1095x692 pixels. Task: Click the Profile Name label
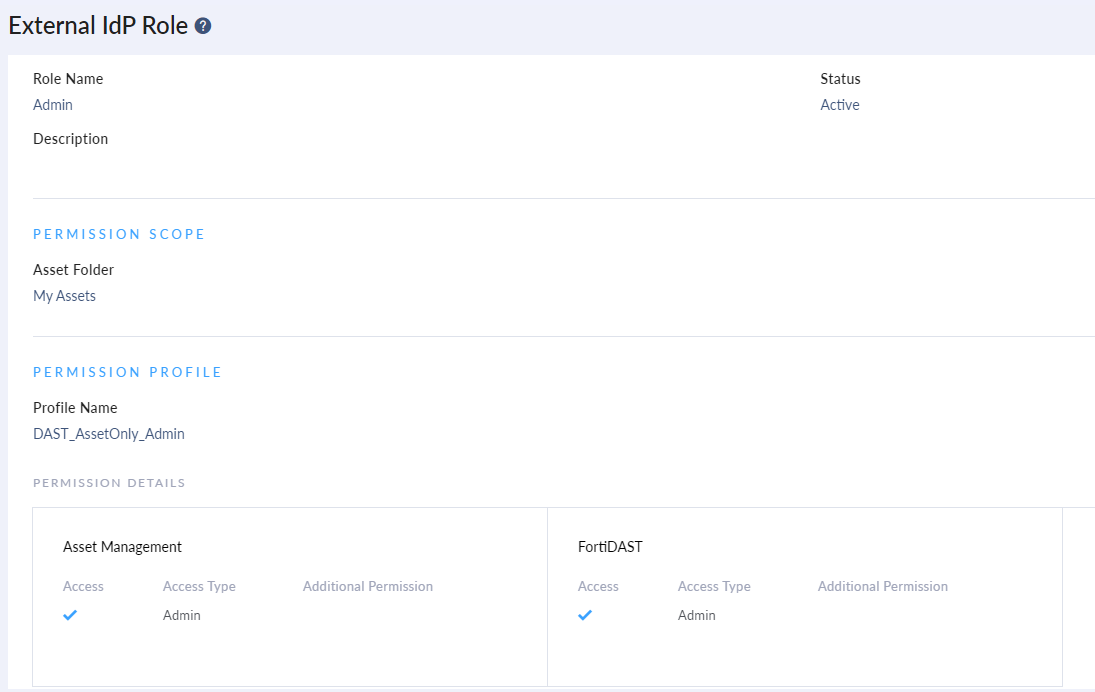click(x=75, y=408)
